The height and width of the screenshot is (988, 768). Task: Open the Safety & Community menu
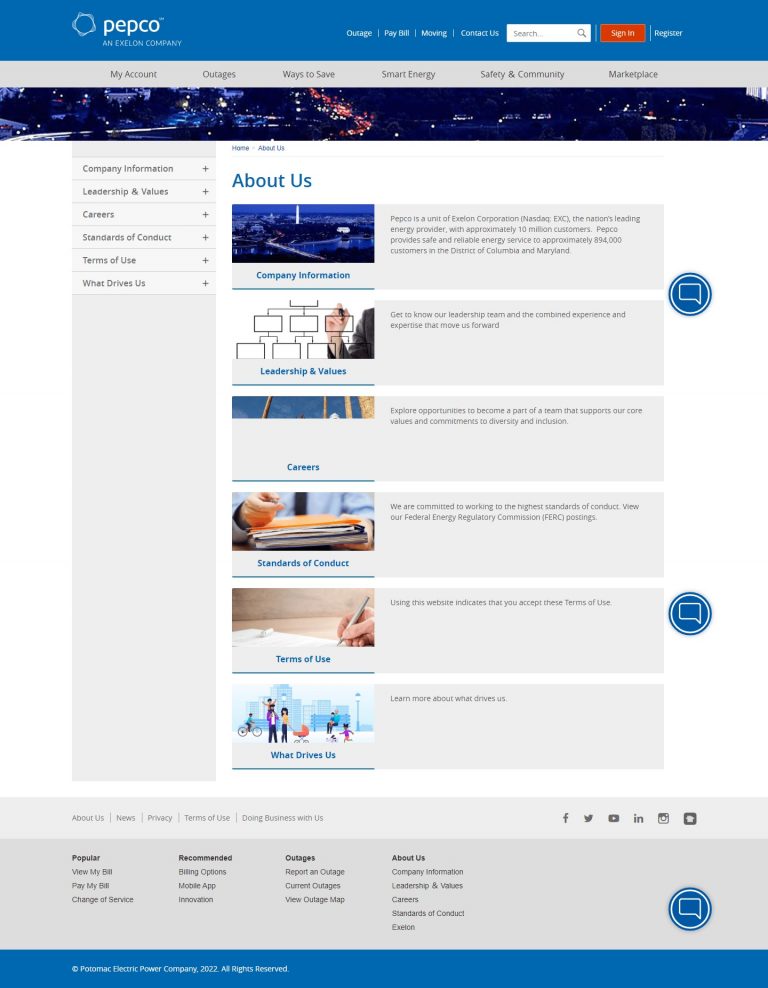[x=522, y=74]
